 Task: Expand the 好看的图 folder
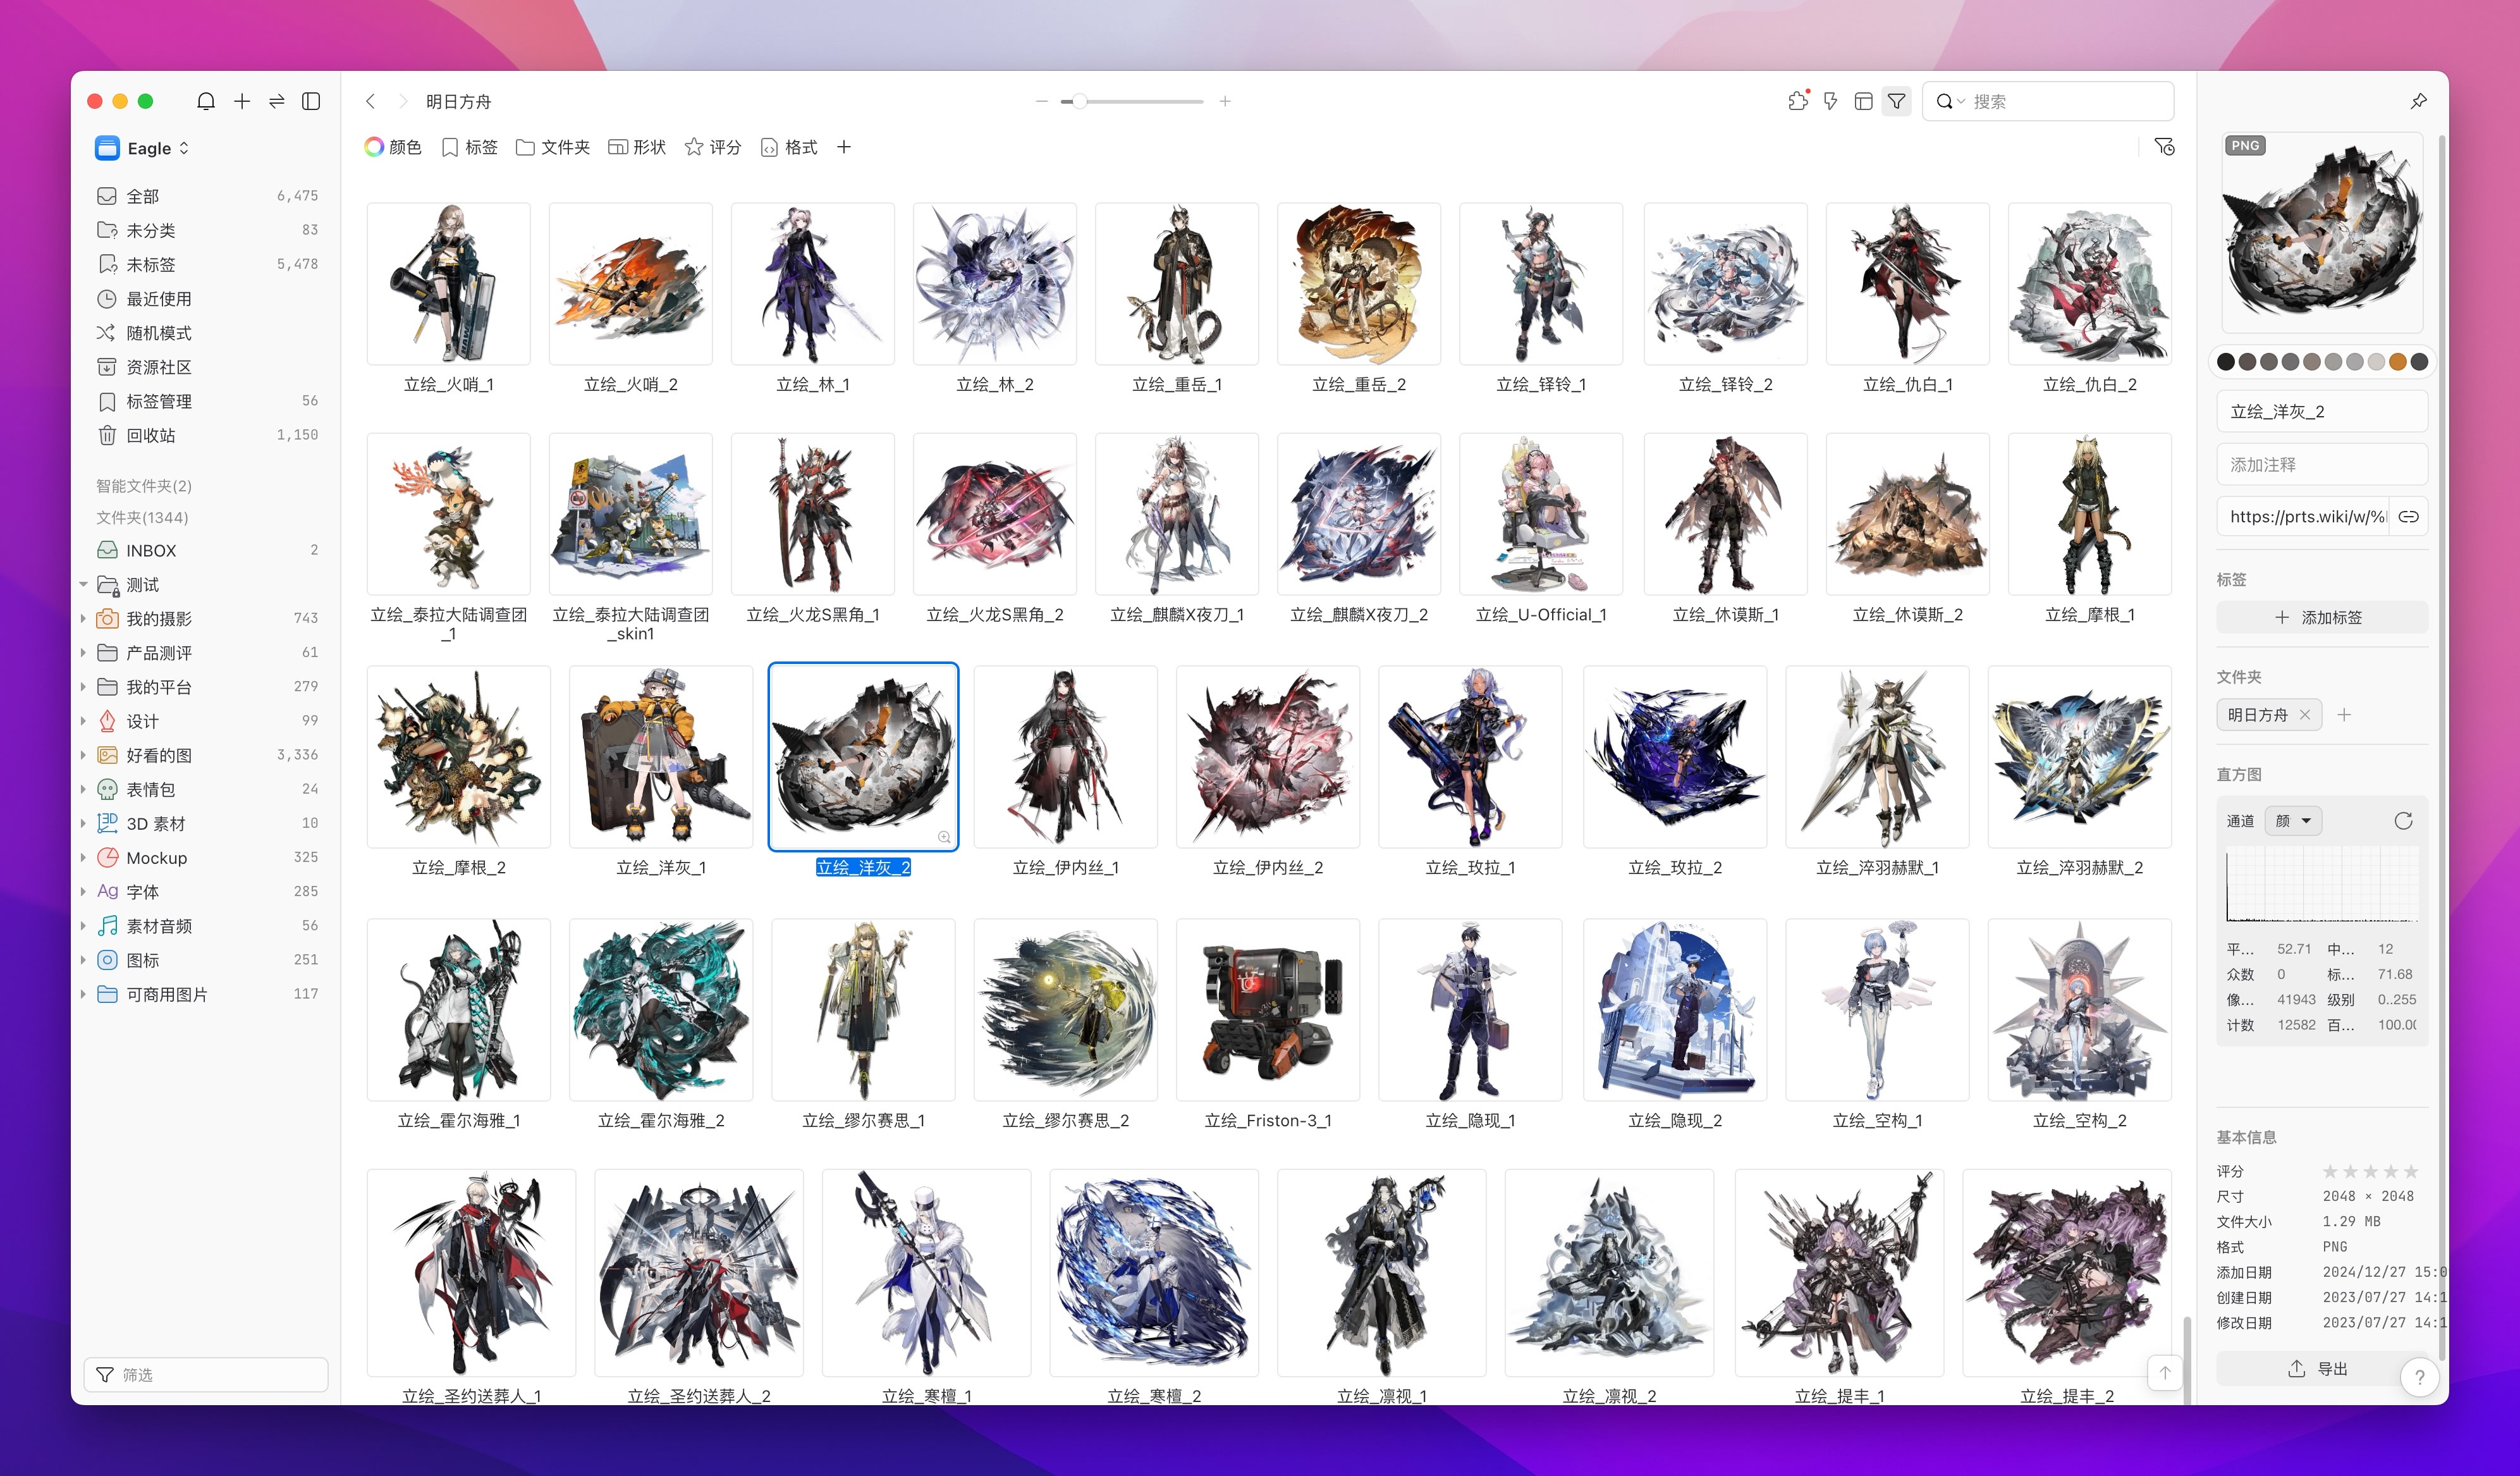pyautogui.click(x=83, y=755)
